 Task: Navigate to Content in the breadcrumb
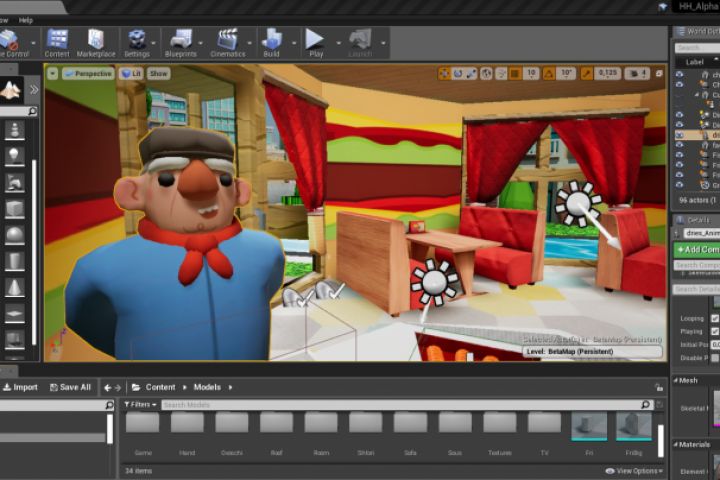coord(160,387)
